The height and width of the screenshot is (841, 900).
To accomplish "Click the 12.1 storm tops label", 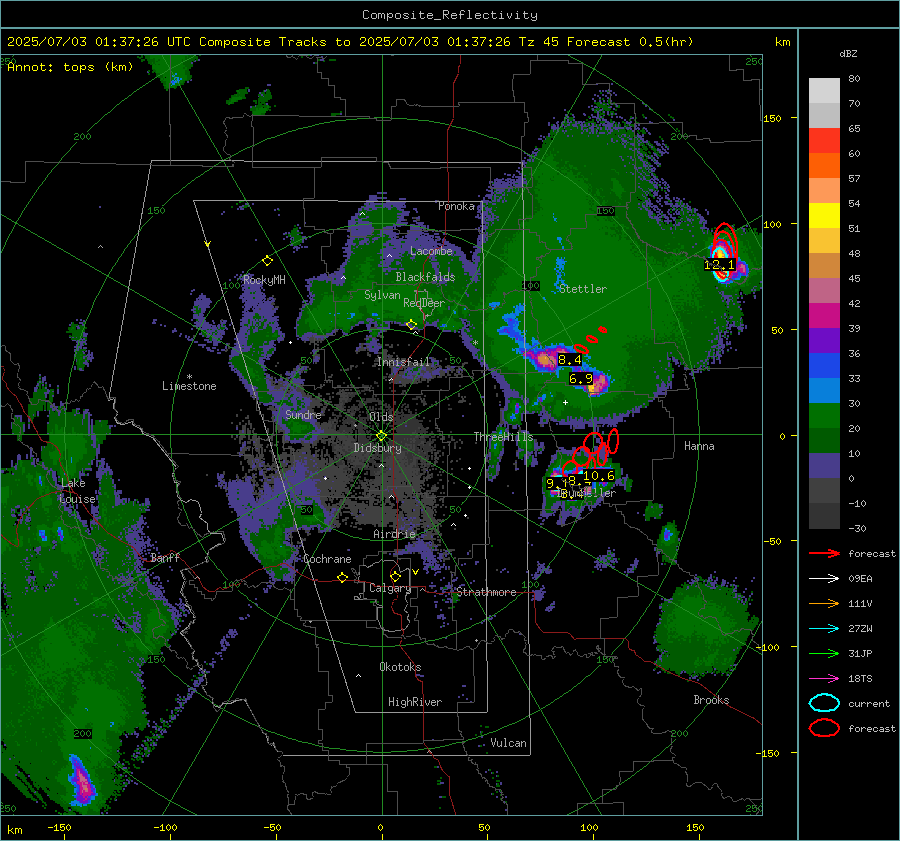I will (x=719, y=265).
